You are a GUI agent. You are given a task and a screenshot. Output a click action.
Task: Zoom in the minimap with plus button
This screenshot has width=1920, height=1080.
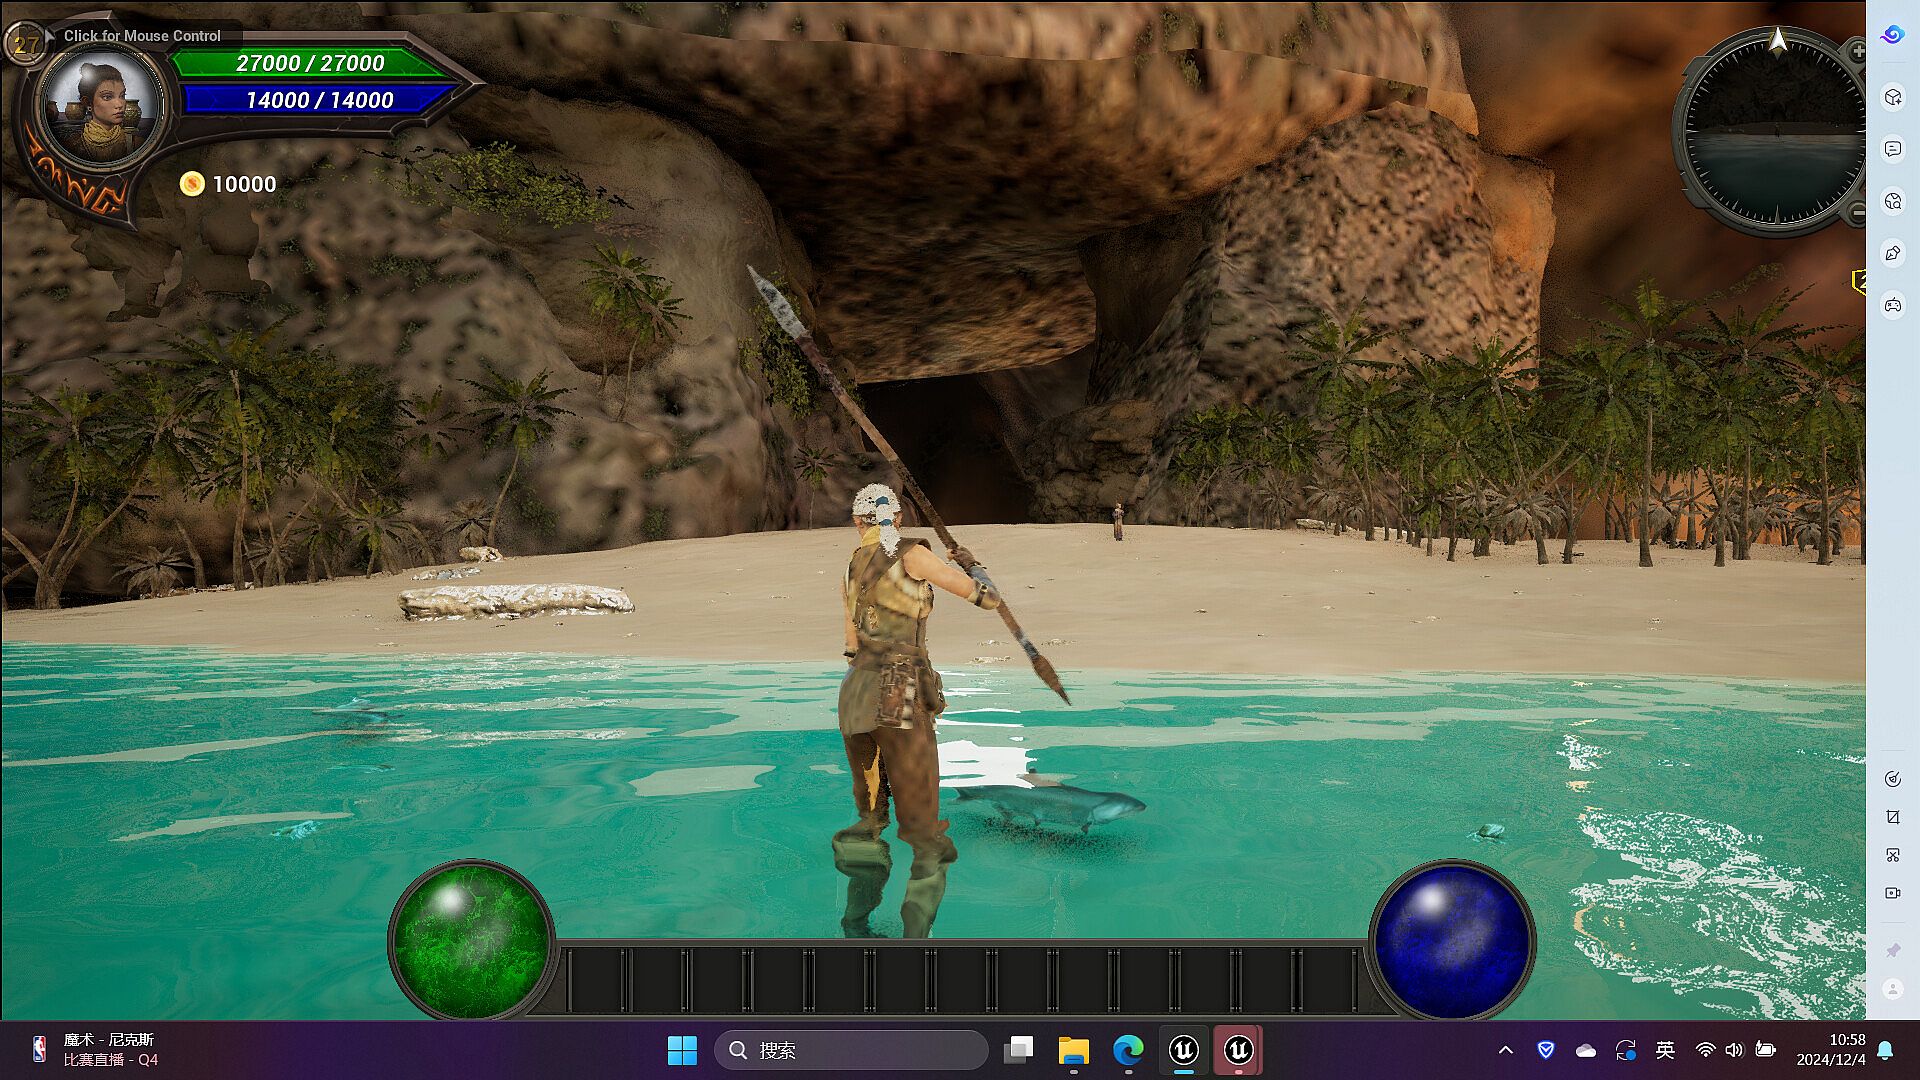(1857, 50)
